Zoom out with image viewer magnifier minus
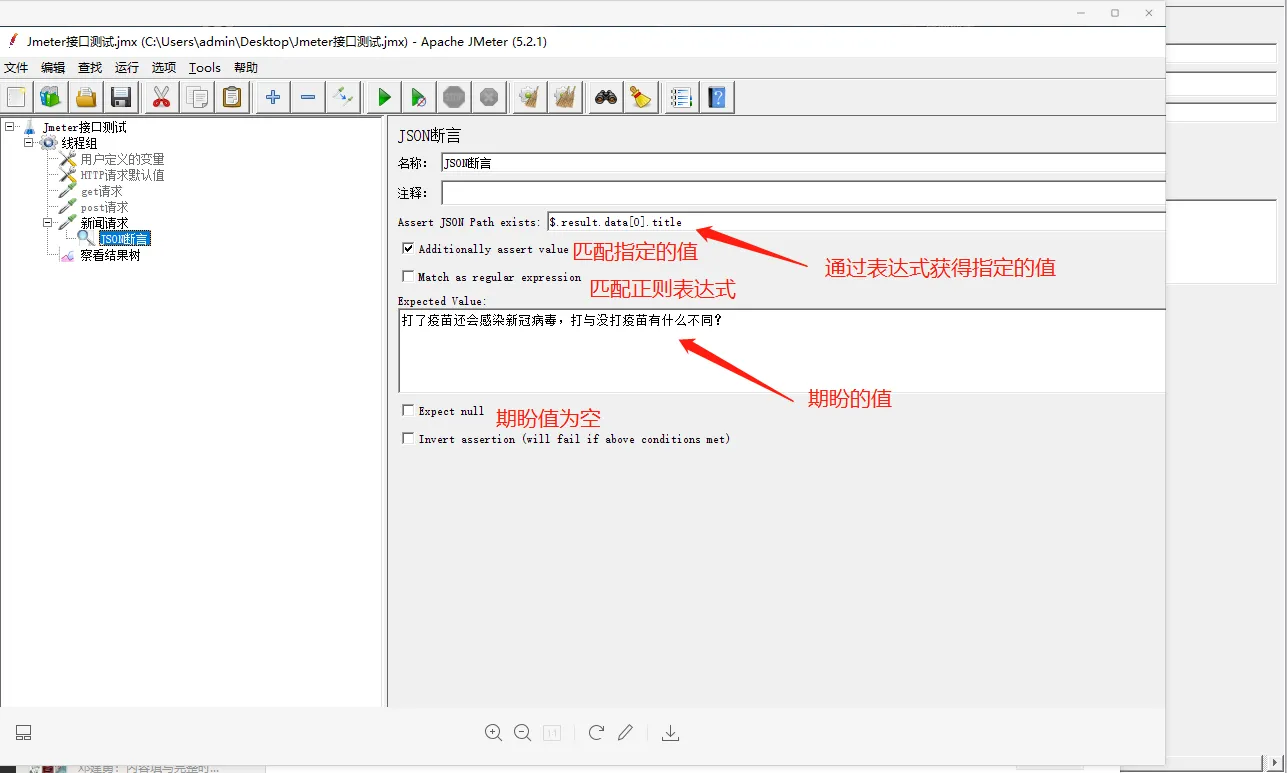1287x773 pixels. 522,733
